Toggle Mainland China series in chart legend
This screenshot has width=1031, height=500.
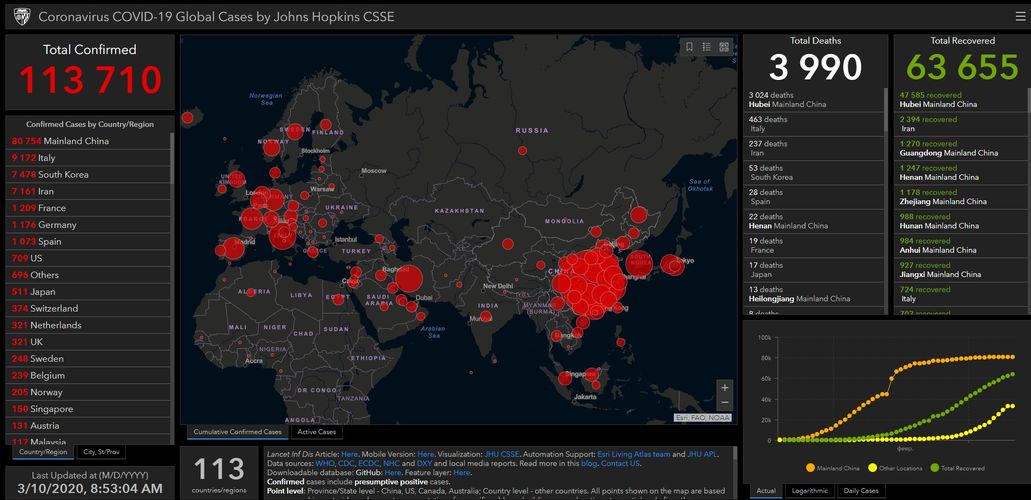point(836,467)
